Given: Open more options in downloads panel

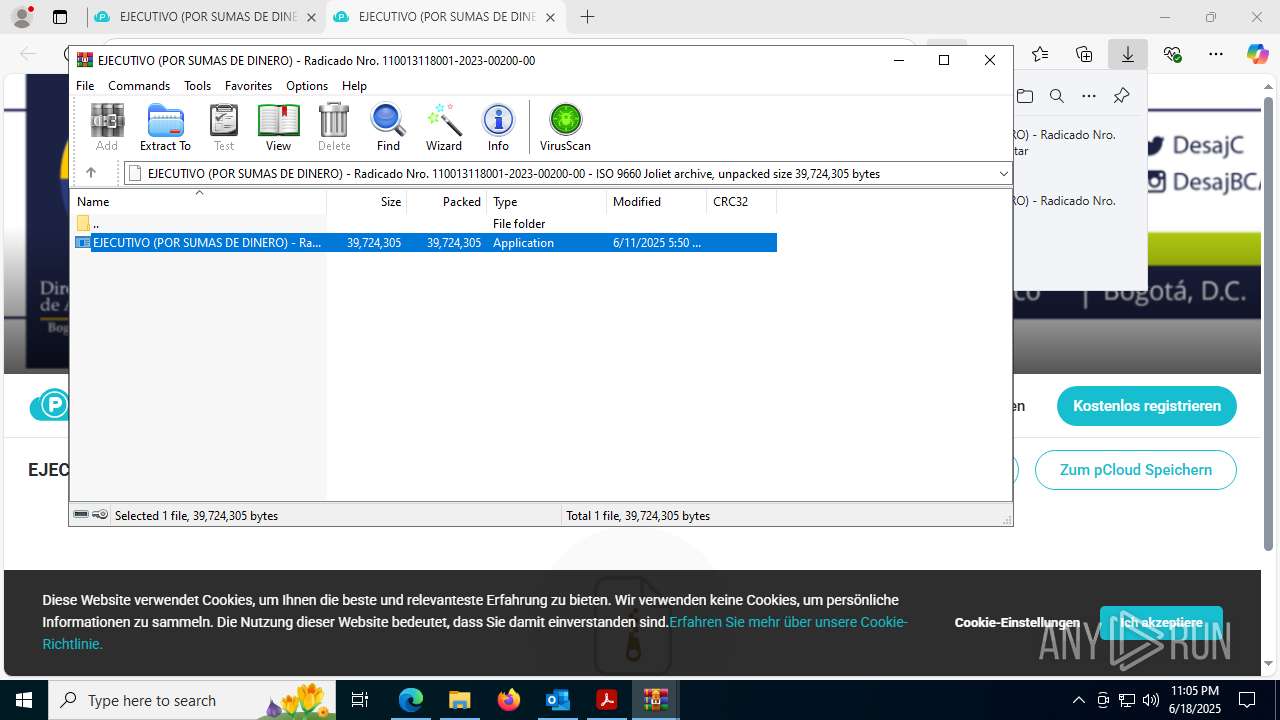Looking at the screenshot, I should point(1089,96).
